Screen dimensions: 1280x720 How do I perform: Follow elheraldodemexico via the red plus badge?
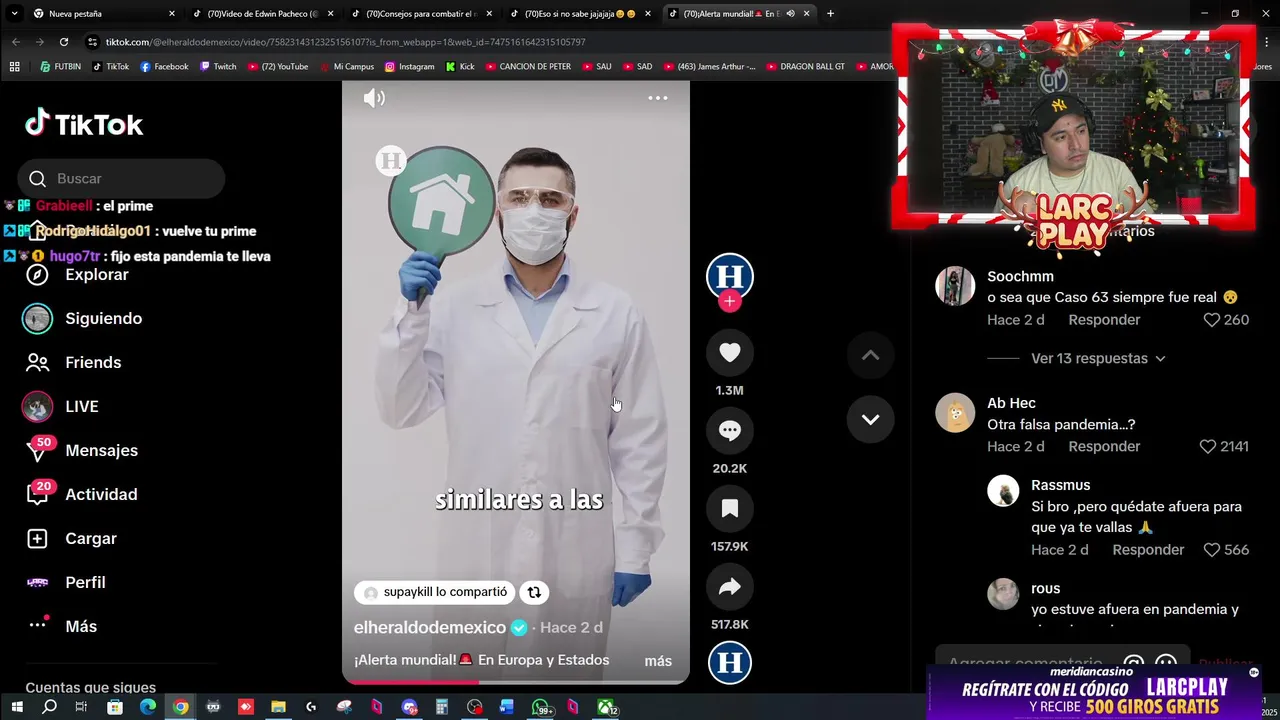[x=730, y=301]
